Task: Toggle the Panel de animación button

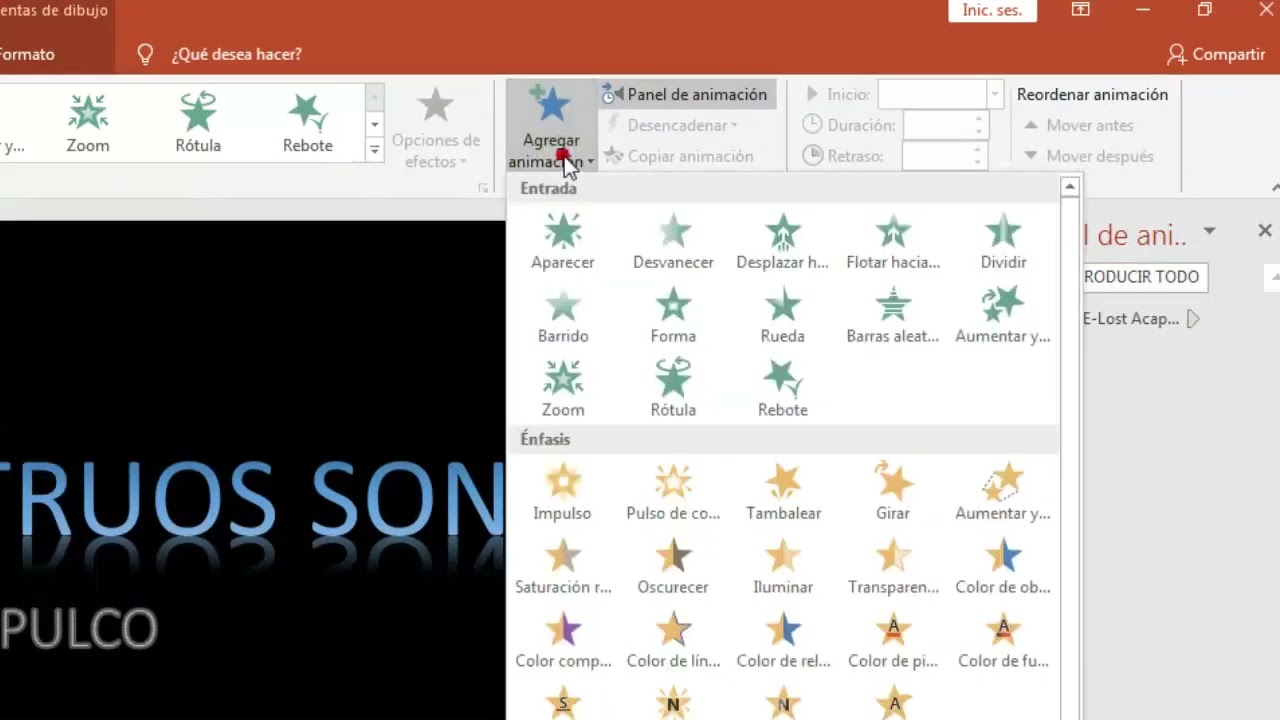Action: pos(686,94)
